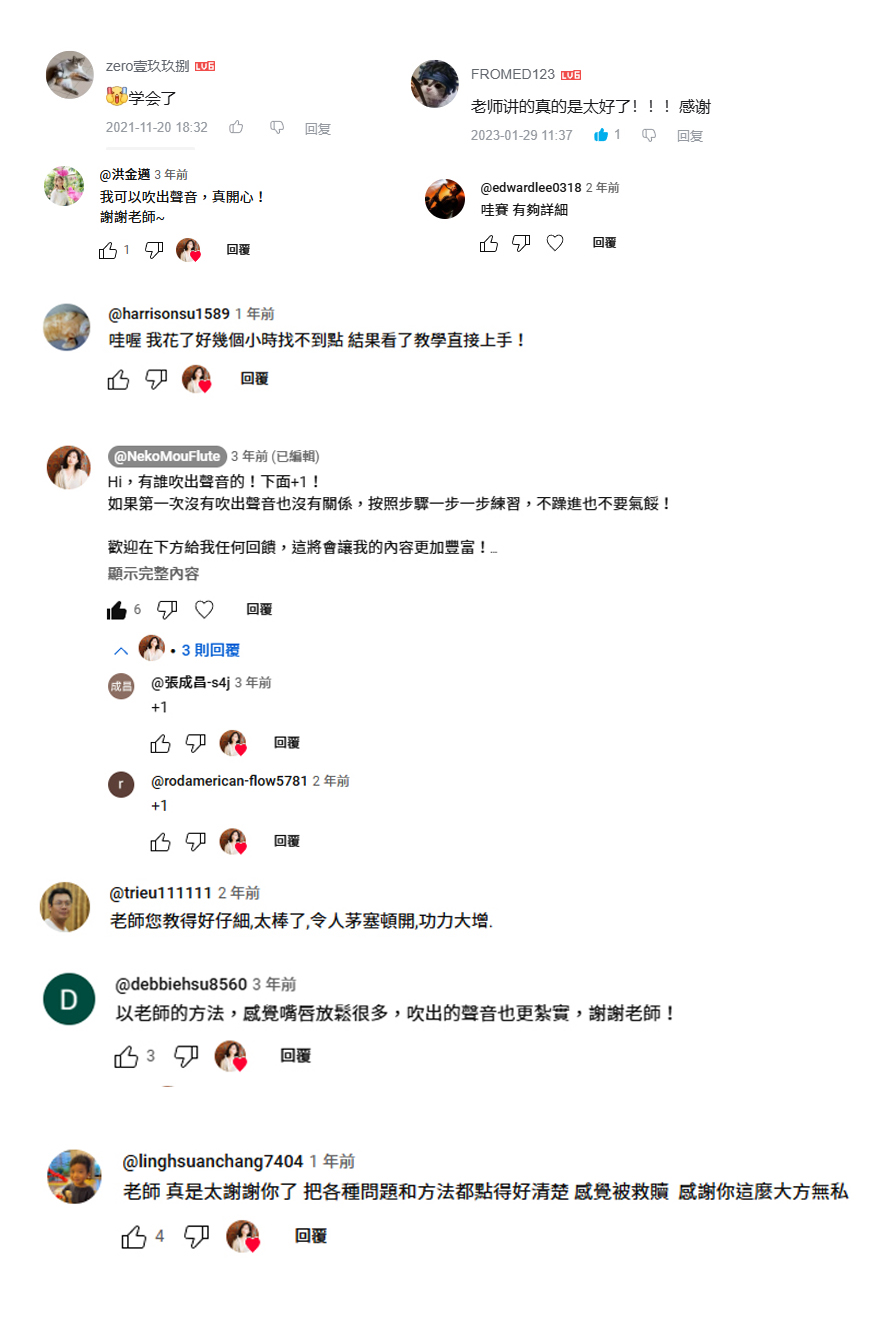
Task: Open the @NekoMouFlute channel badge
Action: pos(167,456)
